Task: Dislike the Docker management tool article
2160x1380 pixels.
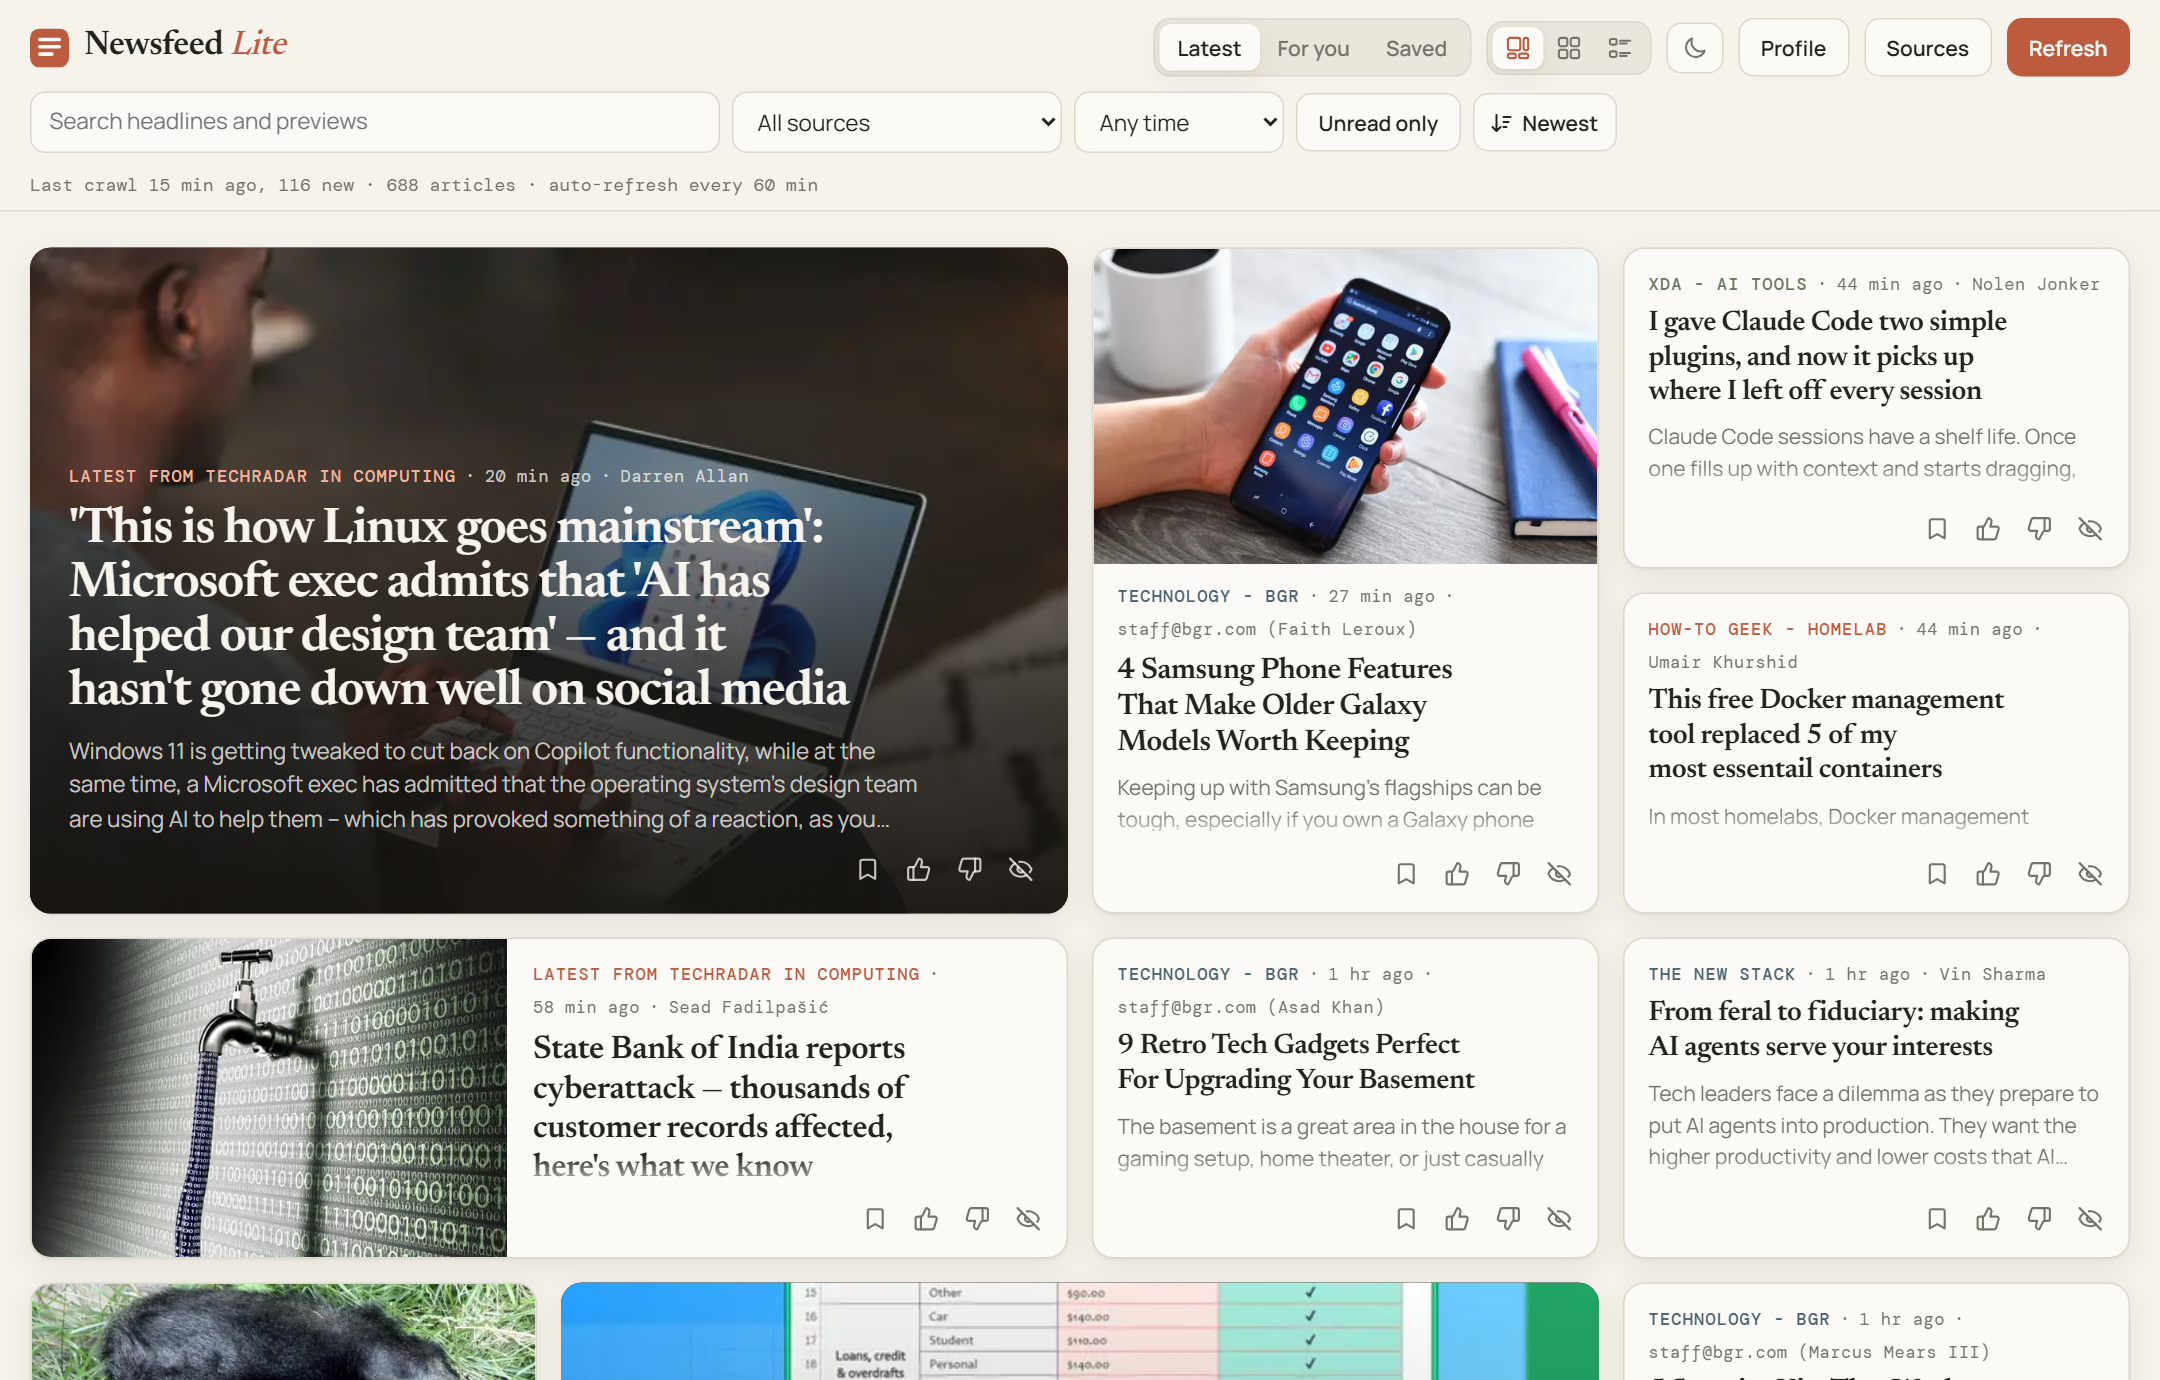Action: [2039, 875]
